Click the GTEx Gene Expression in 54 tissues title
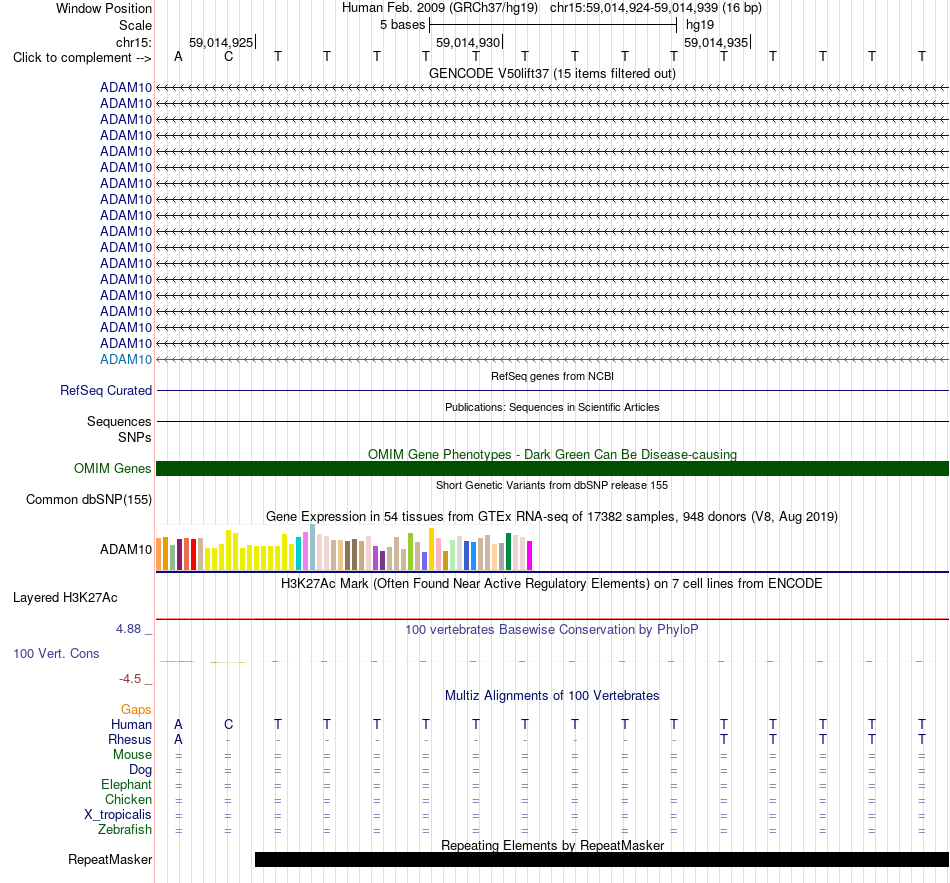Viewport: 950px width, 883px height. [x=552, y=516]
